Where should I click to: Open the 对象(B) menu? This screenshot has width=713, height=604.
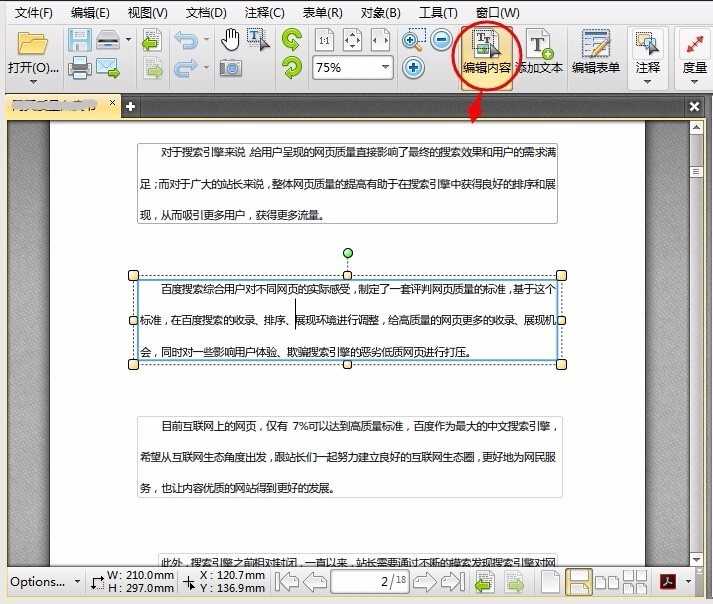[380, 13]
